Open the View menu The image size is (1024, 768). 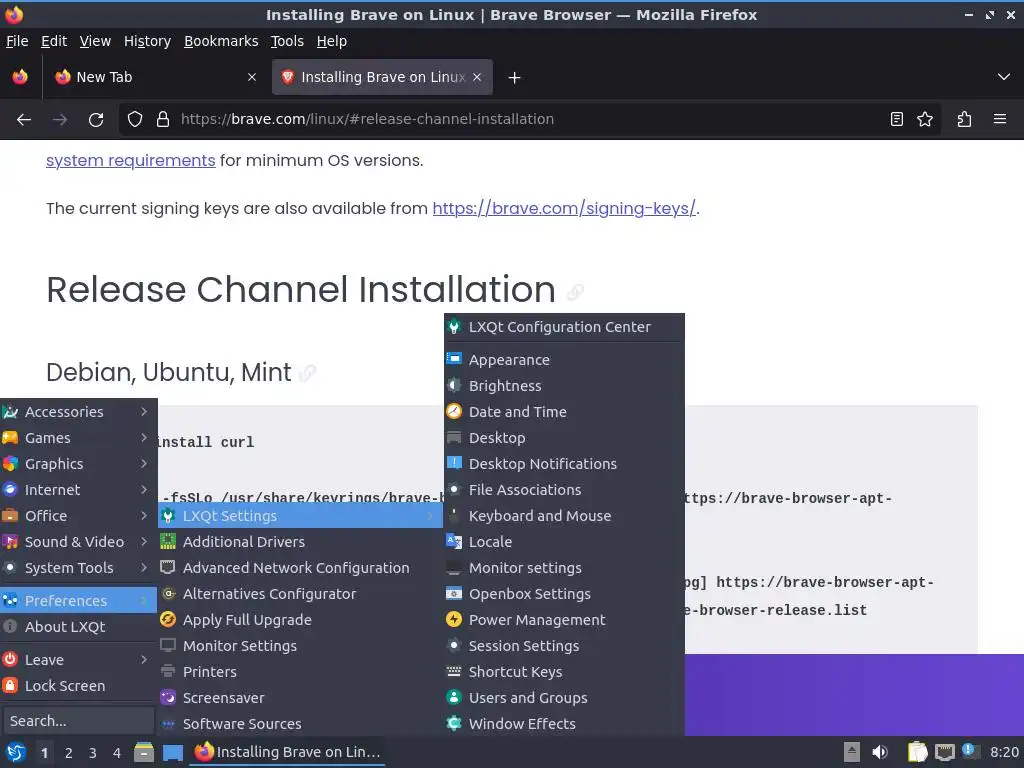(x=95, y=41)
